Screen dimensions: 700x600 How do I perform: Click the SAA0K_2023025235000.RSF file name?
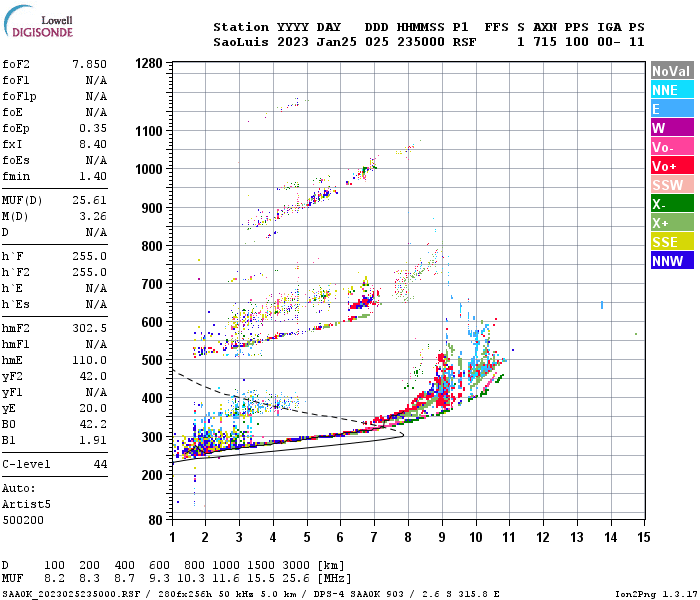pyautogui.click(x=71, y=594)
